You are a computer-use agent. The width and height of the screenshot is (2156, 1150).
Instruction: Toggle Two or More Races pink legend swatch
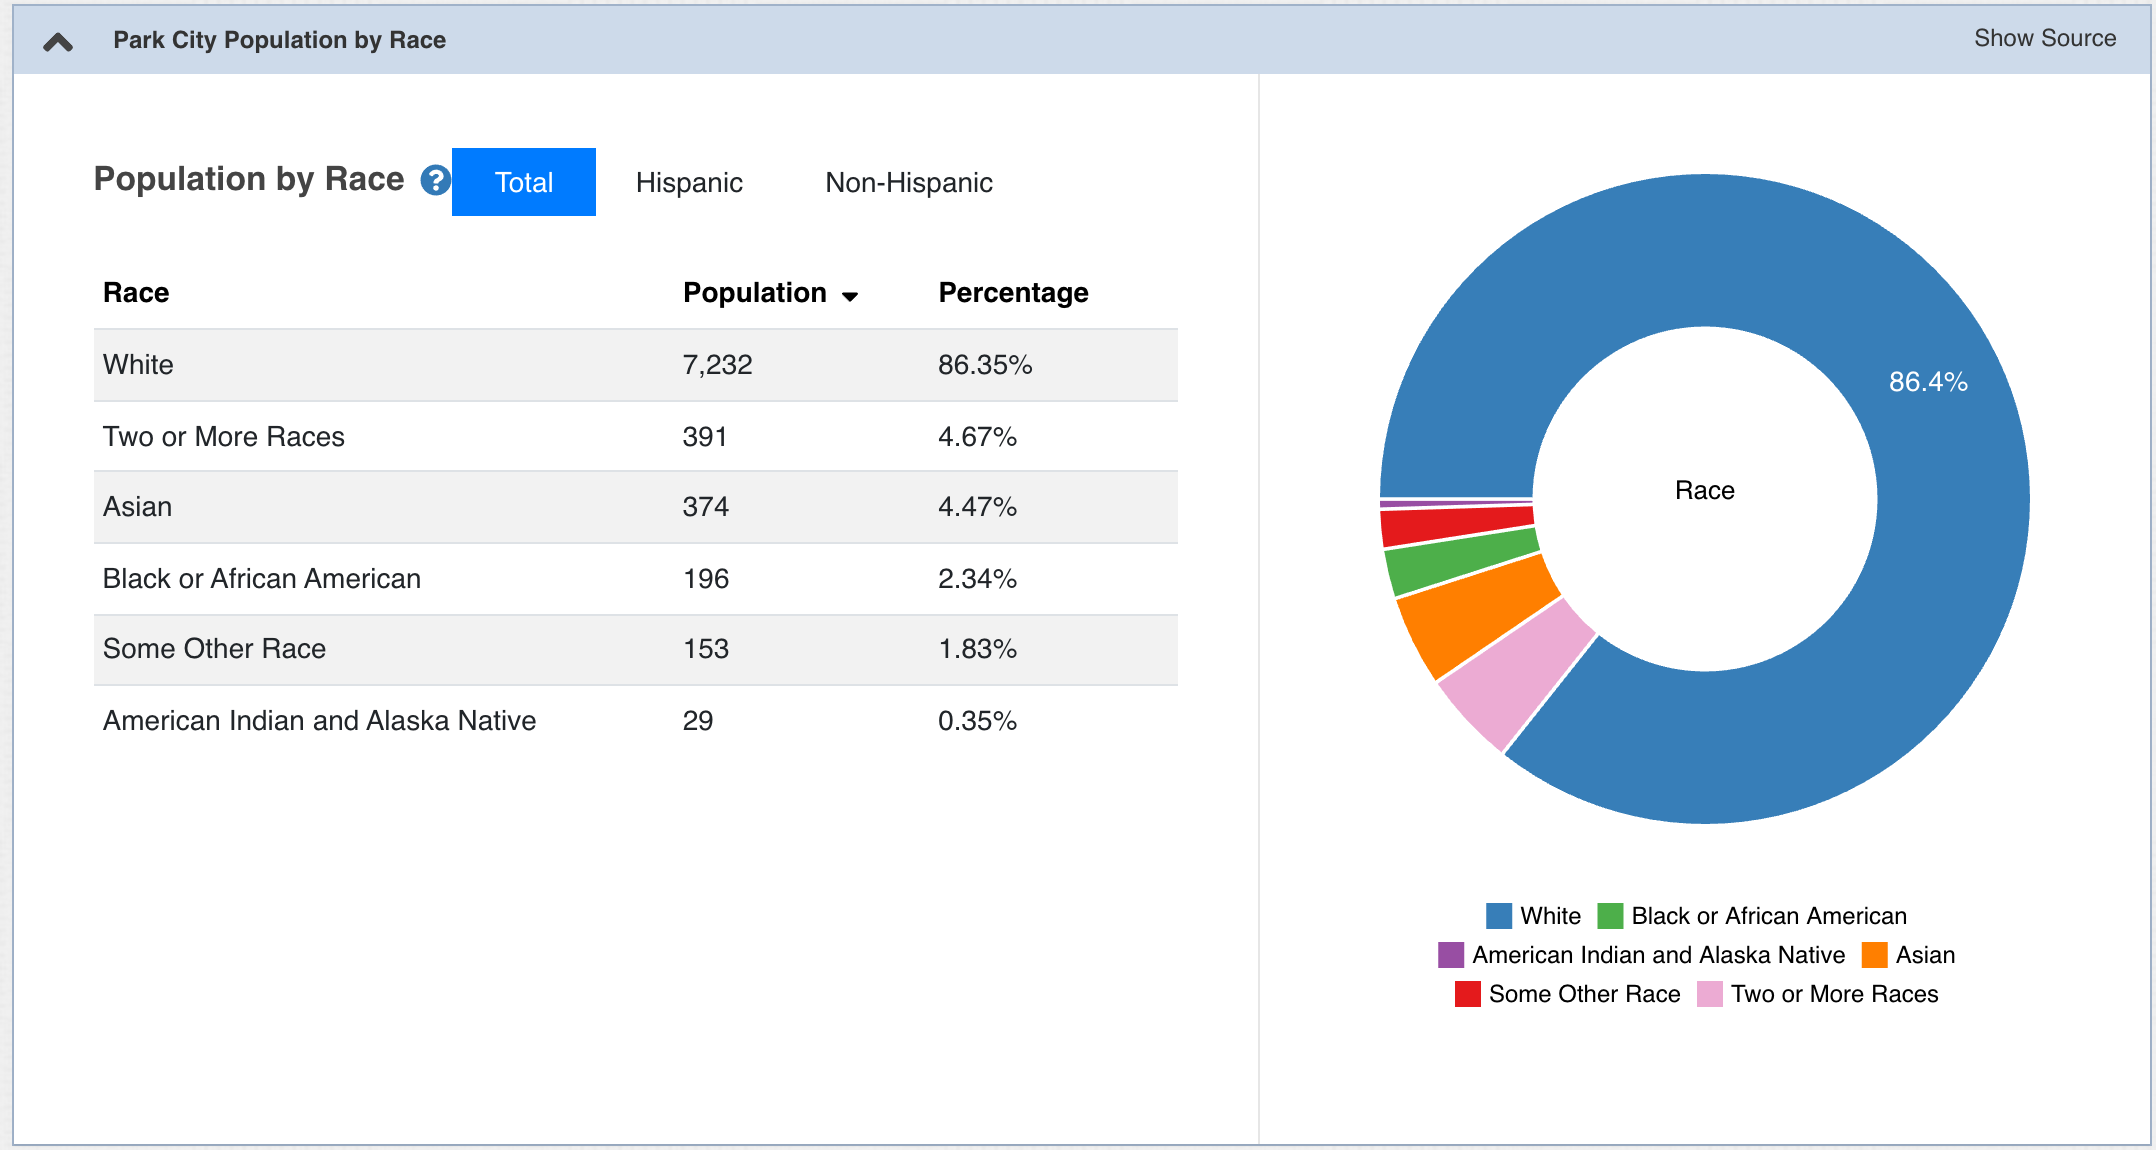point(1709,994)
